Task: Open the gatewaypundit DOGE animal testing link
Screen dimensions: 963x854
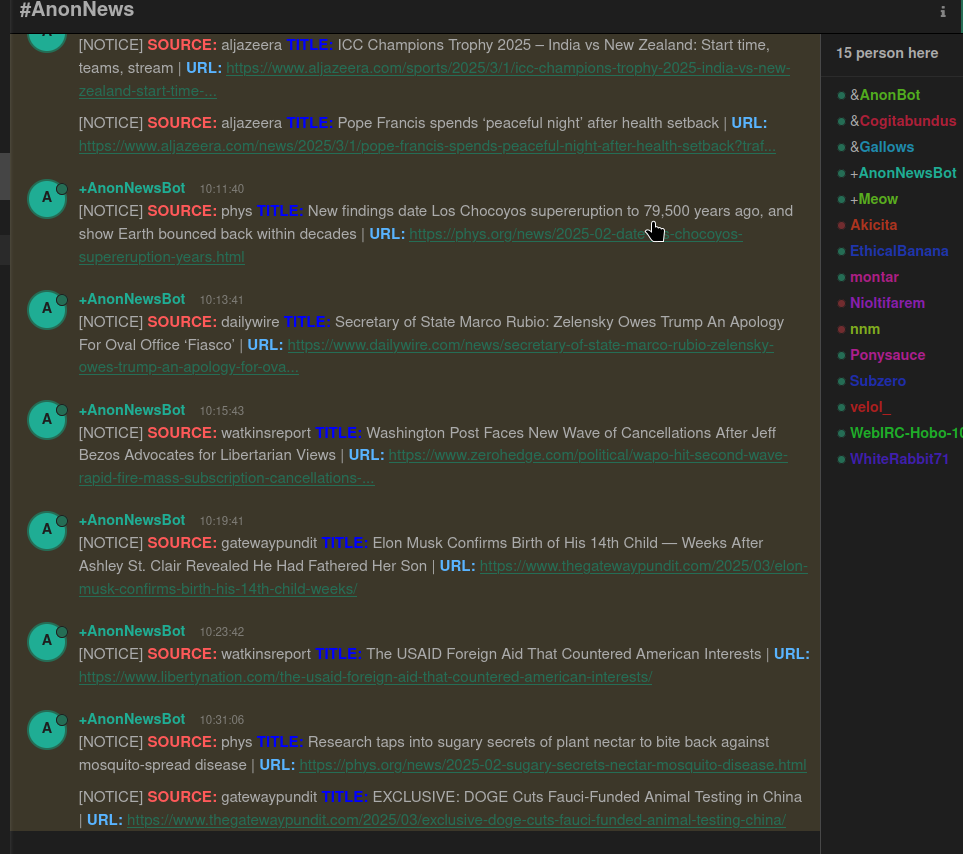Action: (456, 820)
